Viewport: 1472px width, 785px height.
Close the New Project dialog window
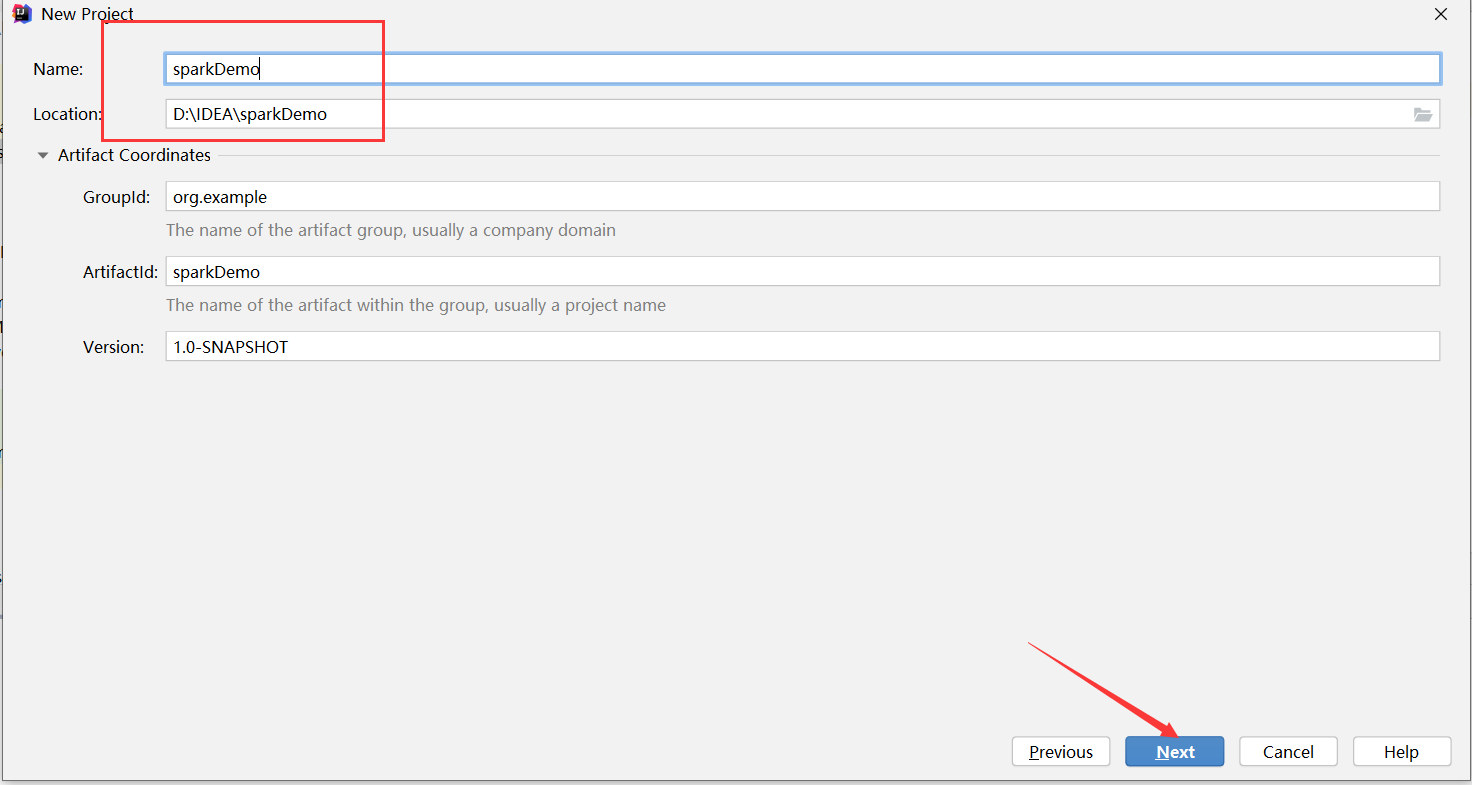click(x=1441, y=14)
